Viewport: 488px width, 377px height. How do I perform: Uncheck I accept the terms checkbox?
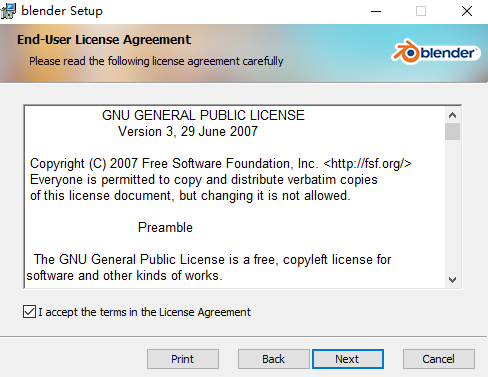tap(29, 312)
